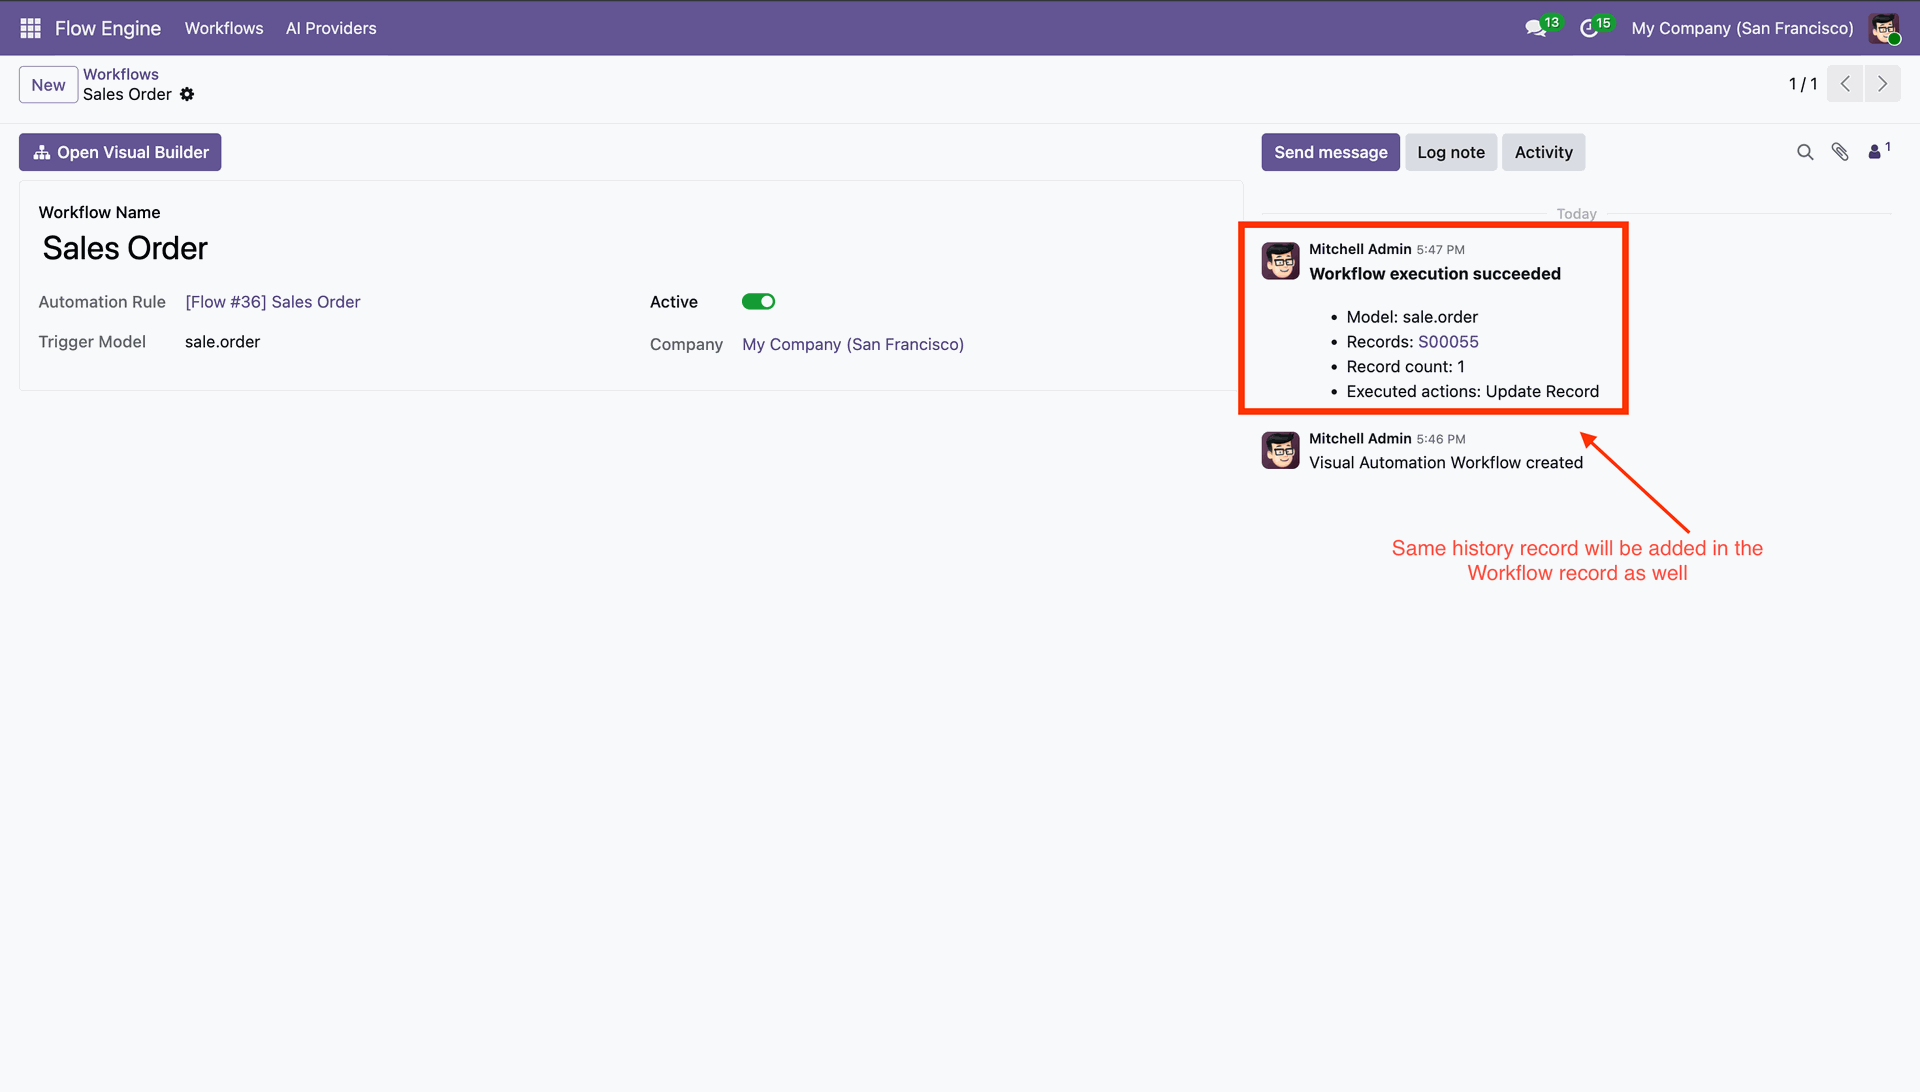Open the My Company (San Francisco) switcher
Viewport: 1920px width, 1092px height.
tap(1742, 28)
